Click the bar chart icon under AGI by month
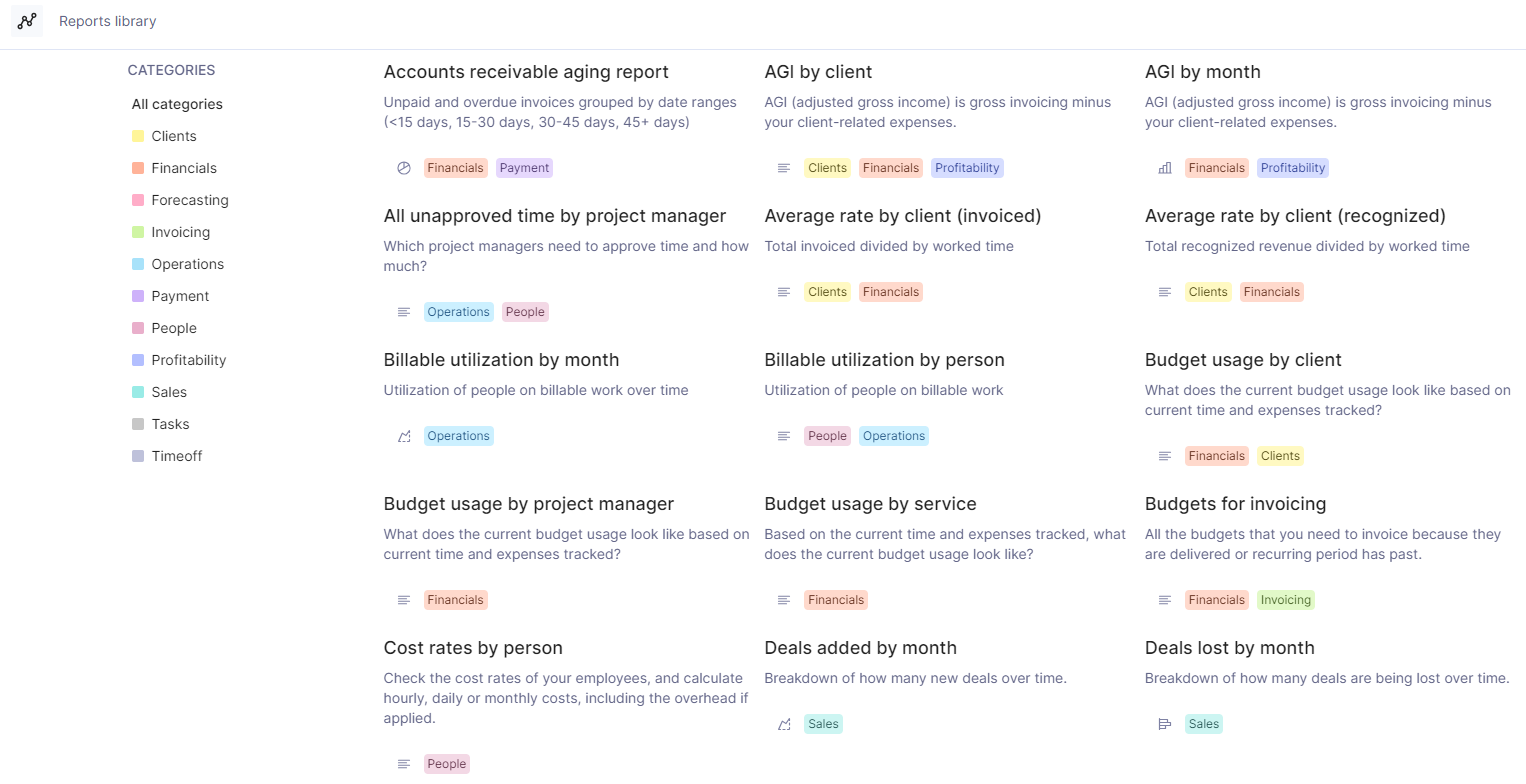The image size is (1526, 784). click(1165, 168)
